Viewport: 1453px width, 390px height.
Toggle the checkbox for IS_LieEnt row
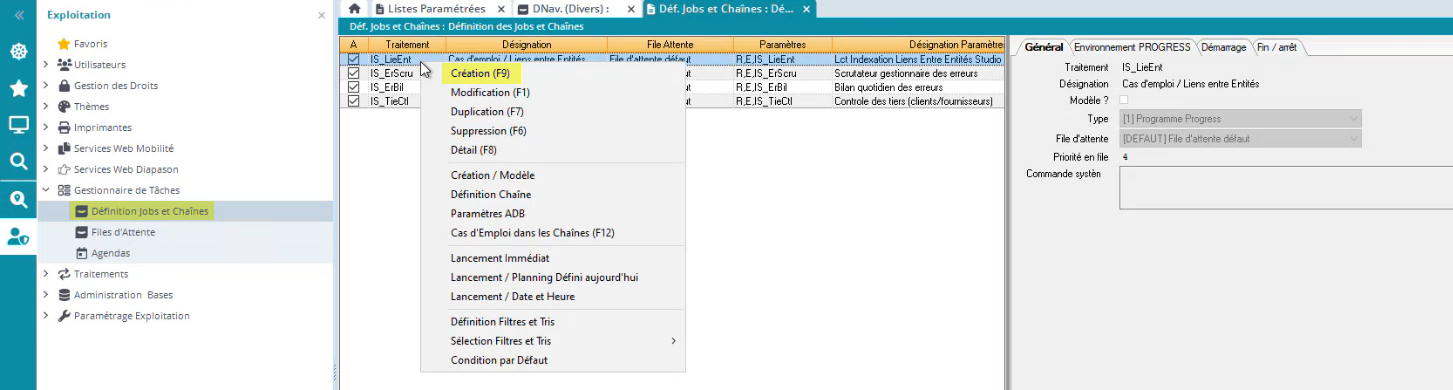pyautogui.click(x=353, y=60)
